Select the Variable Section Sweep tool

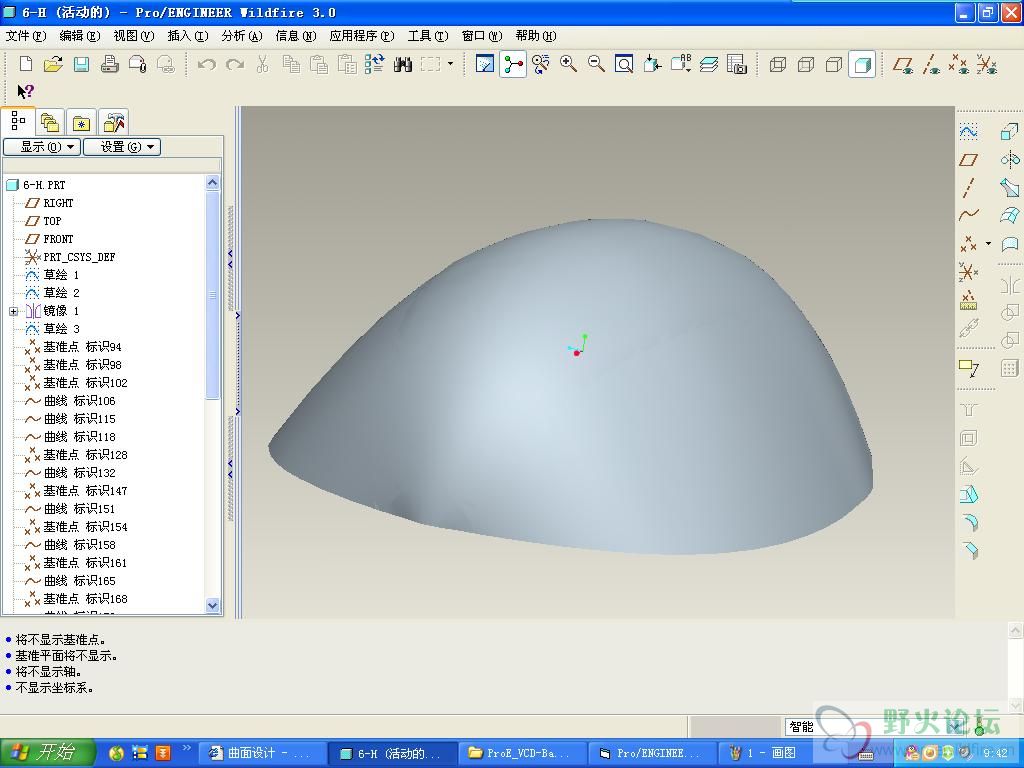point(1010,187)
